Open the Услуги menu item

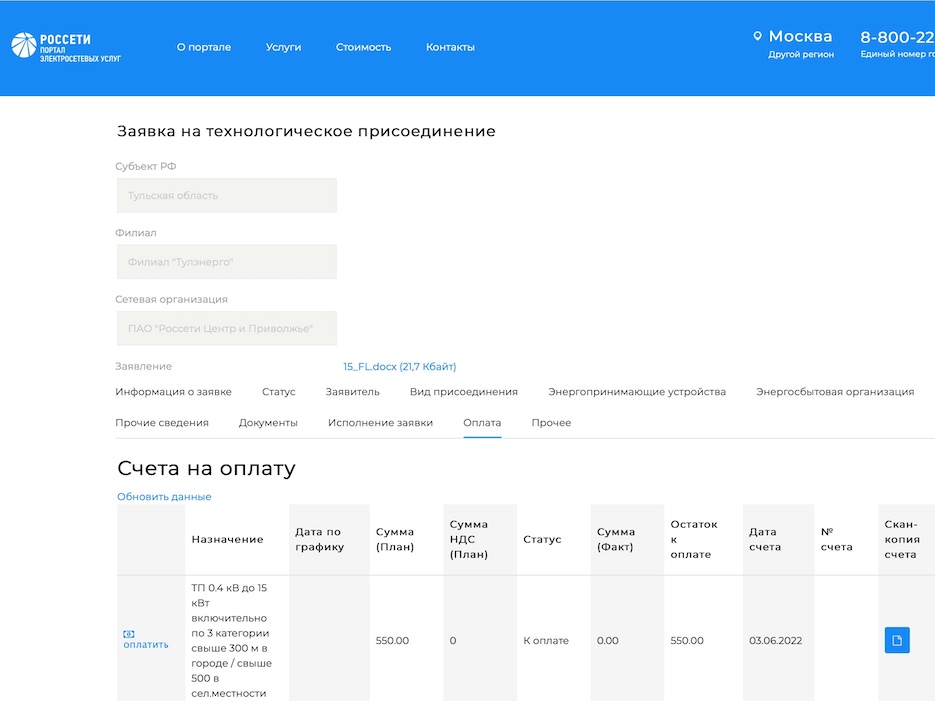pyautogui.click(x=283, y=47)
